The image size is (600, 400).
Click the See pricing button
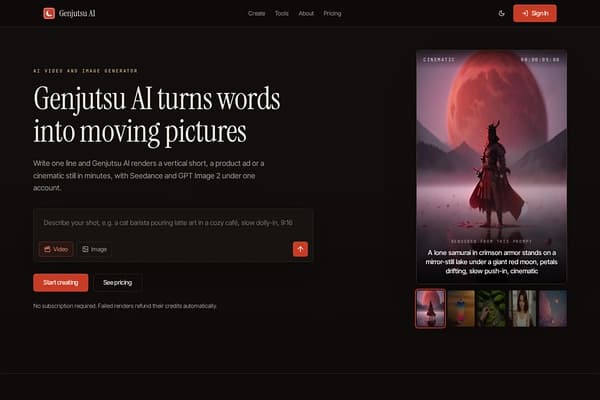[x=117, y=282]
